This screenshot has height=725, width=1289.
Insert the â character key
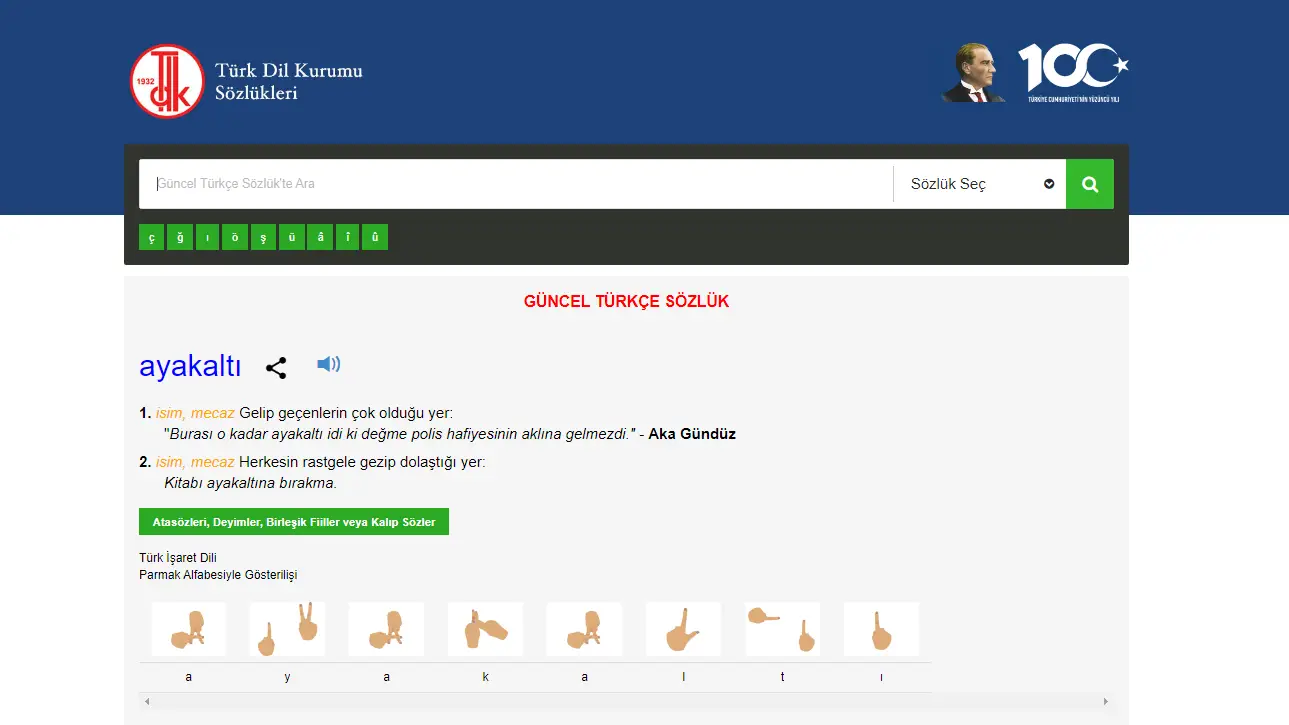point(319,237)
